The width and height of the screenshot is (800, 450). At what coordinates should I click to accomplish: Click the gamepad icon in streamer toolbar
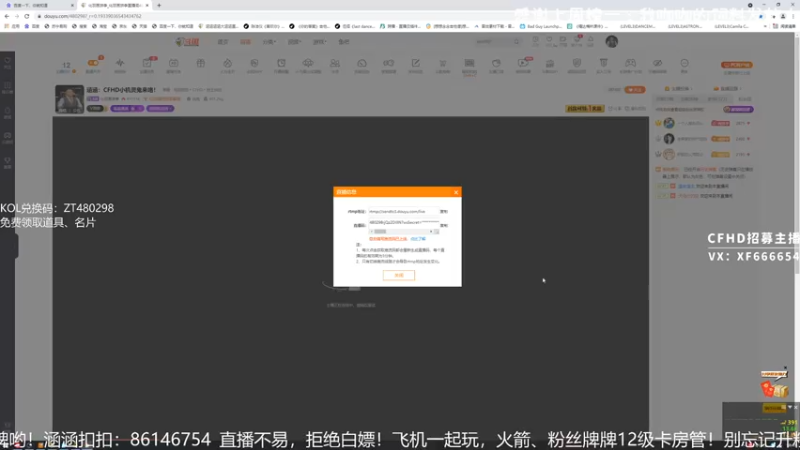[631, 63]
